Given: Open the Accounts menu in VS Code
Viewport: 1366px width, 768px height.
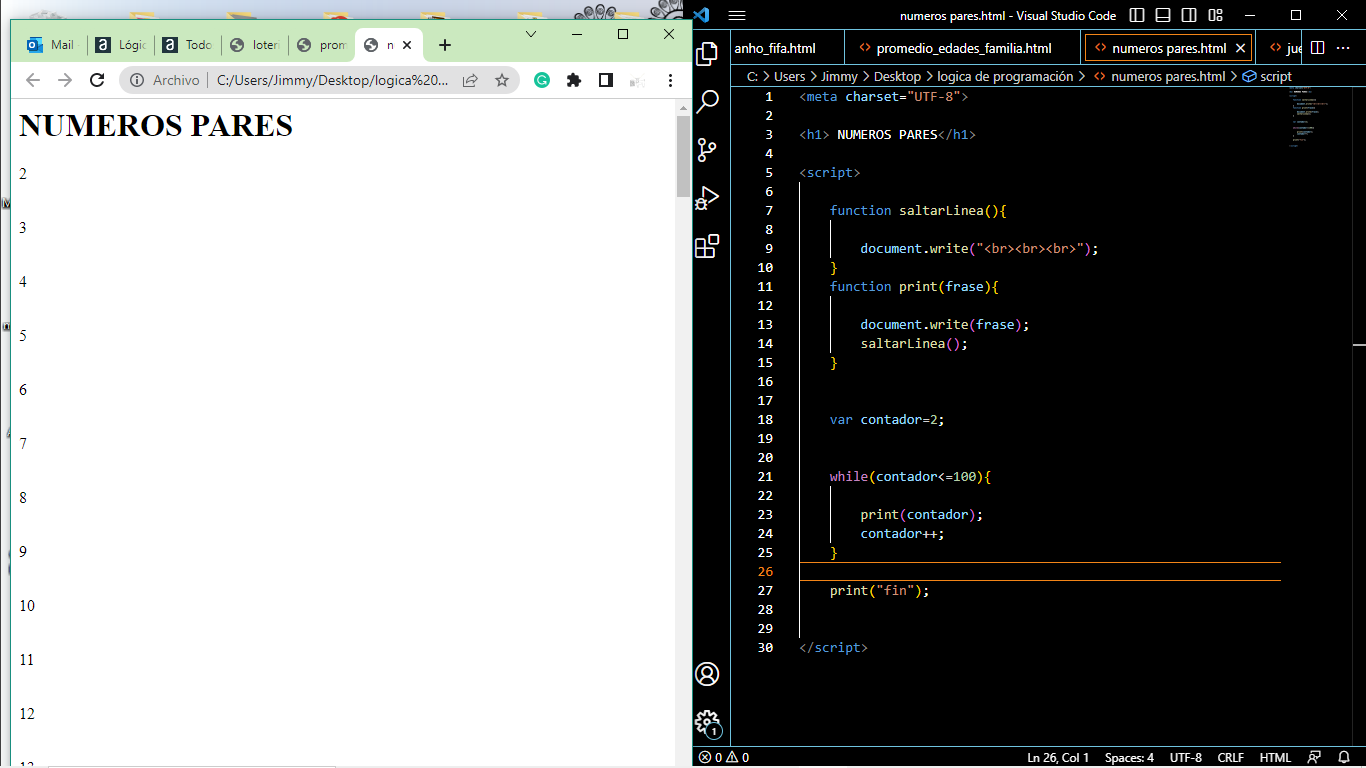Looking at the screenshot, I should tap(707, 674).
